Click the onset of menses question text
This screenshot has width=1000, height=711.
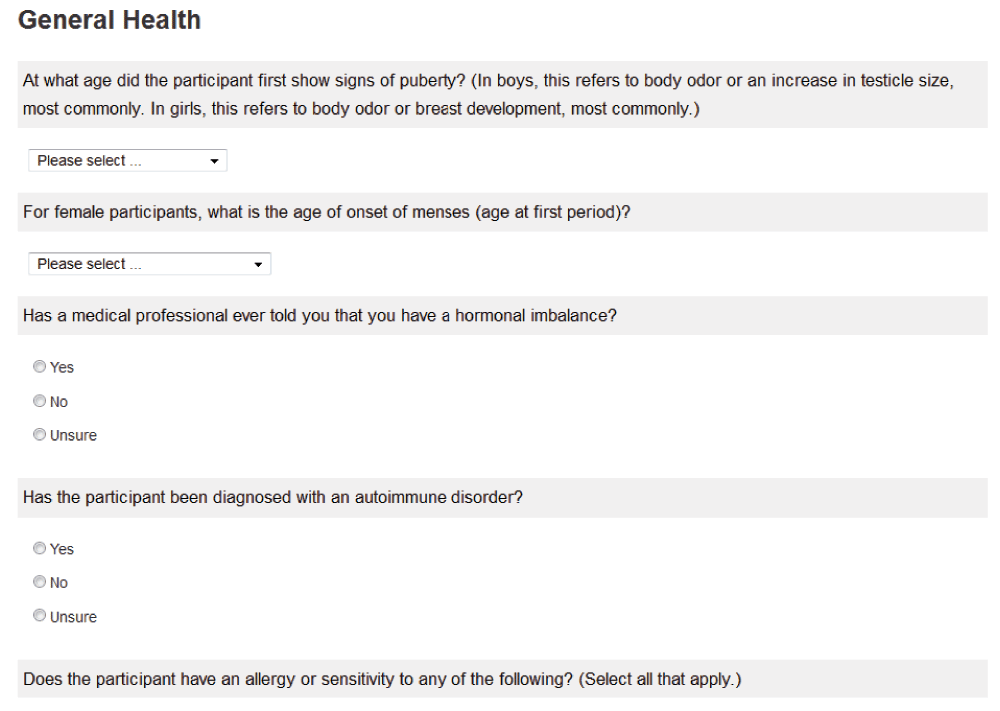(327, 212)
